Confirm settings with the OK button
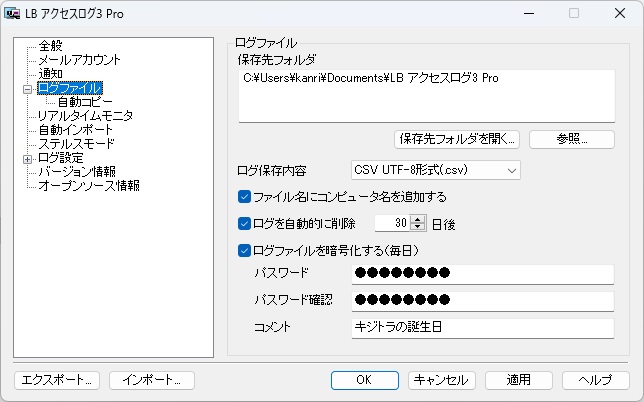644x402 pixels. [x=365, y=380]
